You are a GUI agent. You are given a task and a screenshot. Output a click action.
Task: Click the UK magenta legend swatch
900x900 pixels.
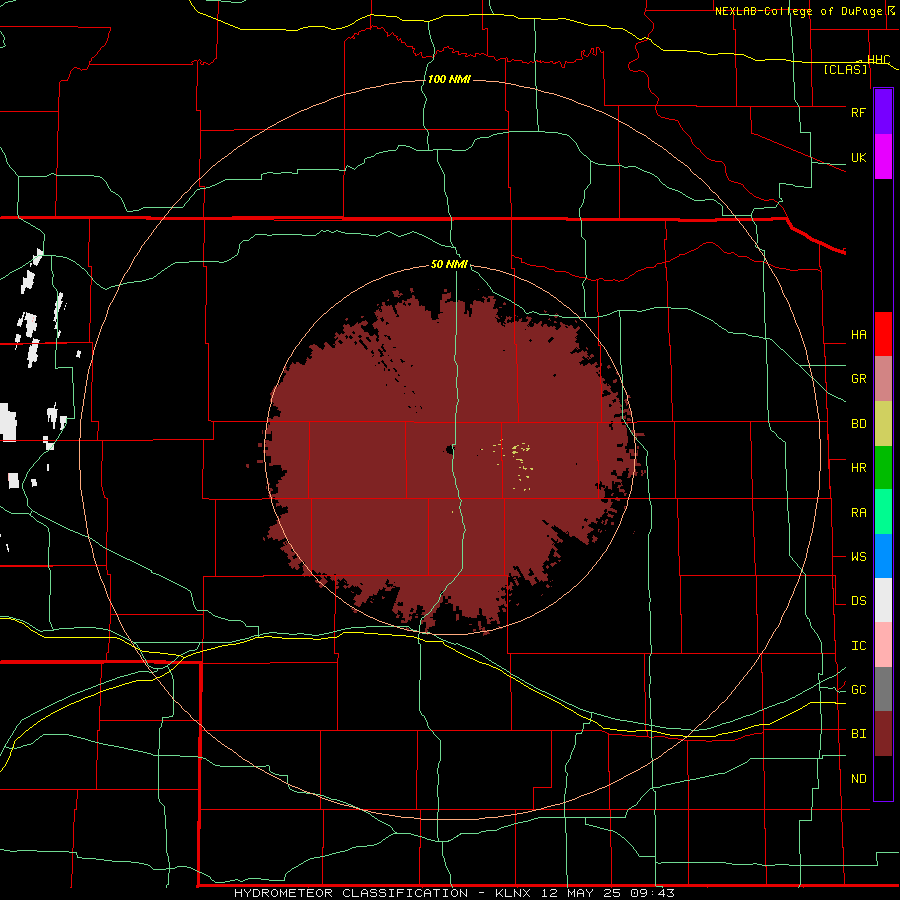pyautogui.click(x=883, y=157)
